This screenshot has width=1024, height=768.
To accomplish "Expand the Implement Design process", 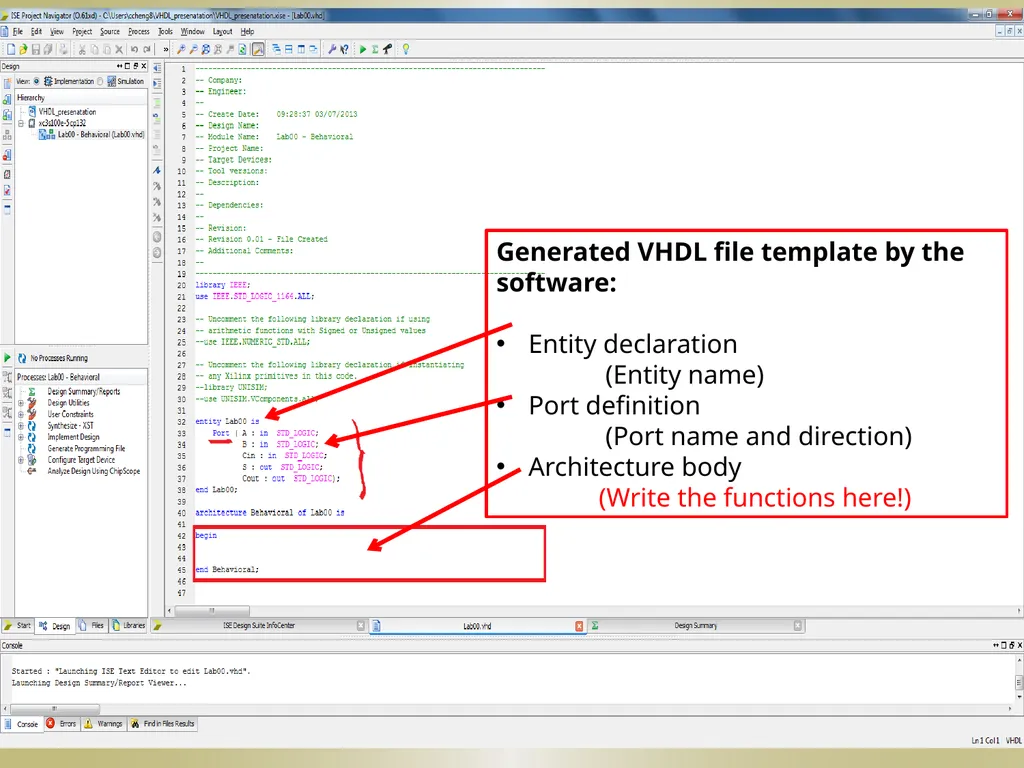I will pyautogui.click(x=21, y=437).
